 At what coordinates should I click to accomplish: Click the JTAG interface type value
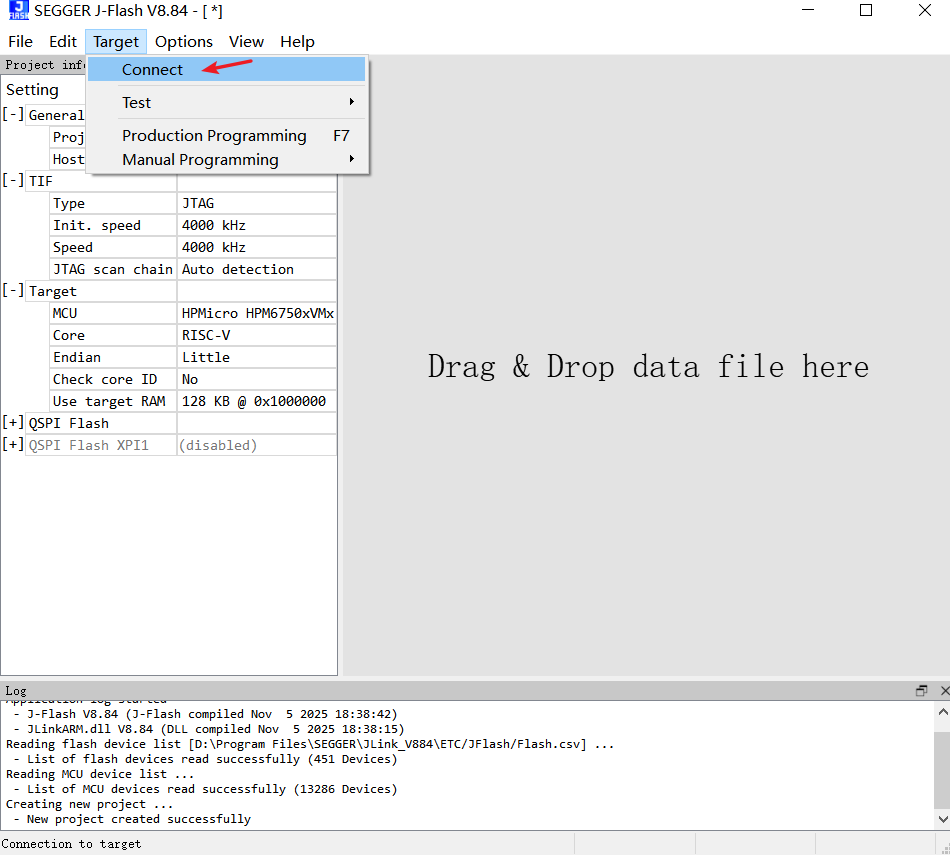[257, 204]
